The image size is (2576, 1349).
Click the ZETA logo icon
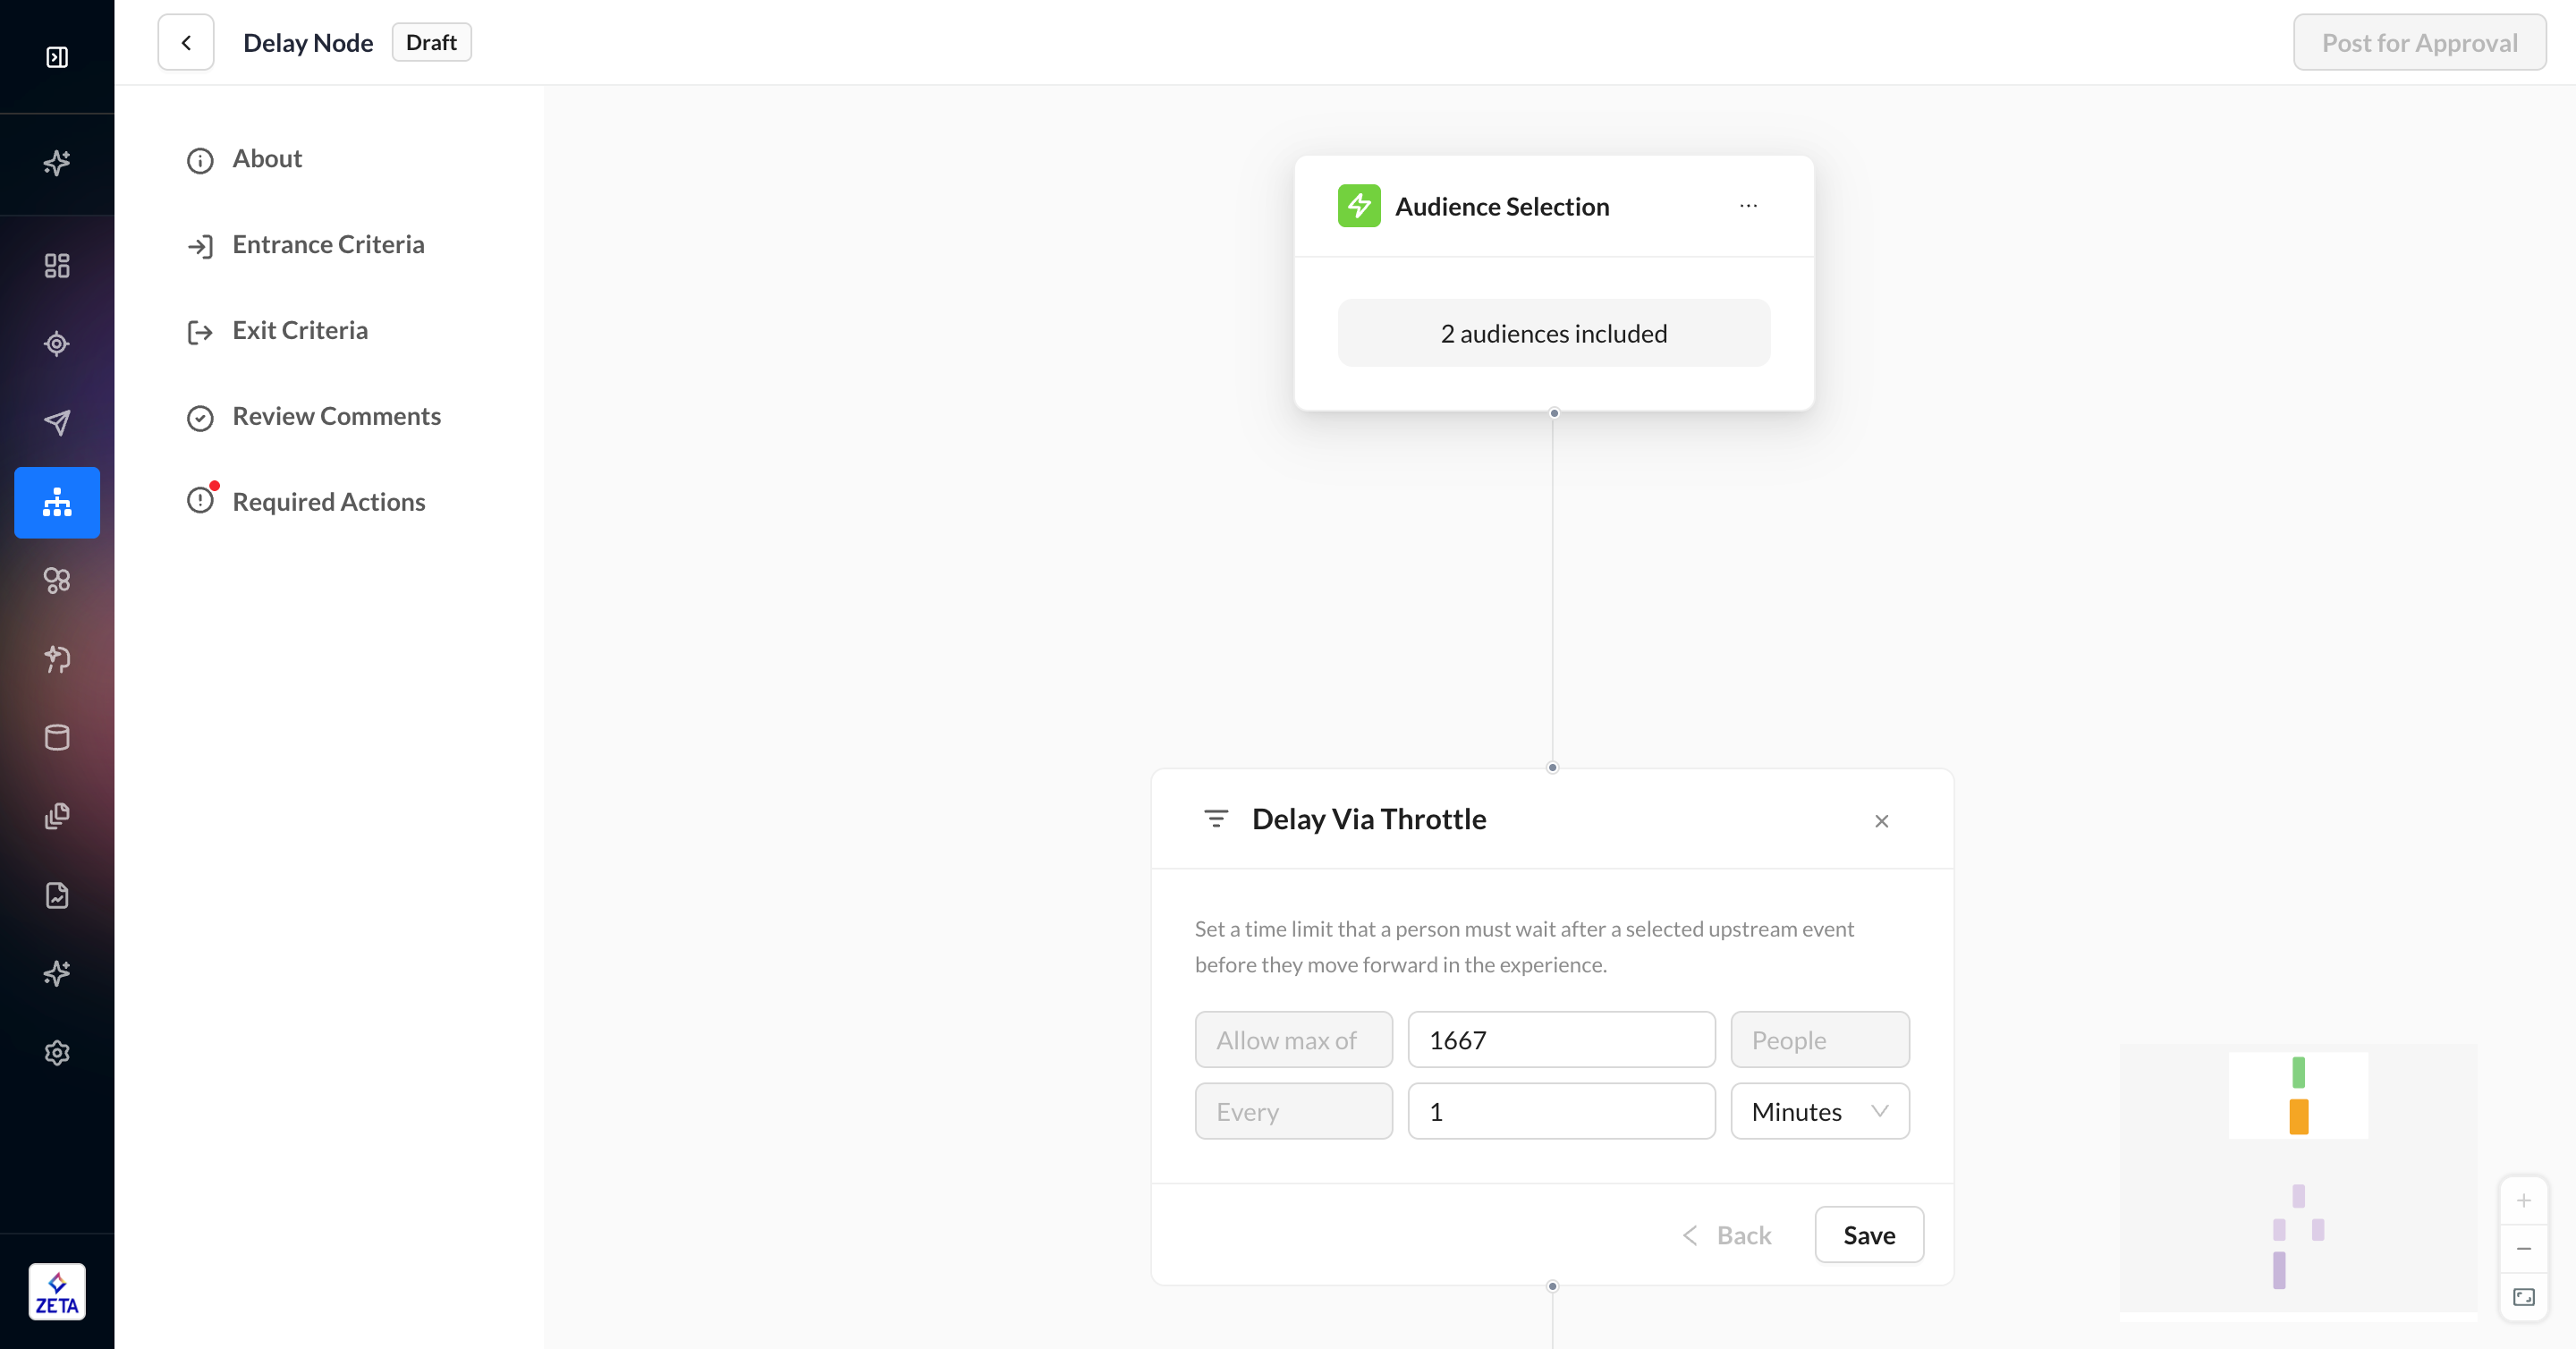57,1291
